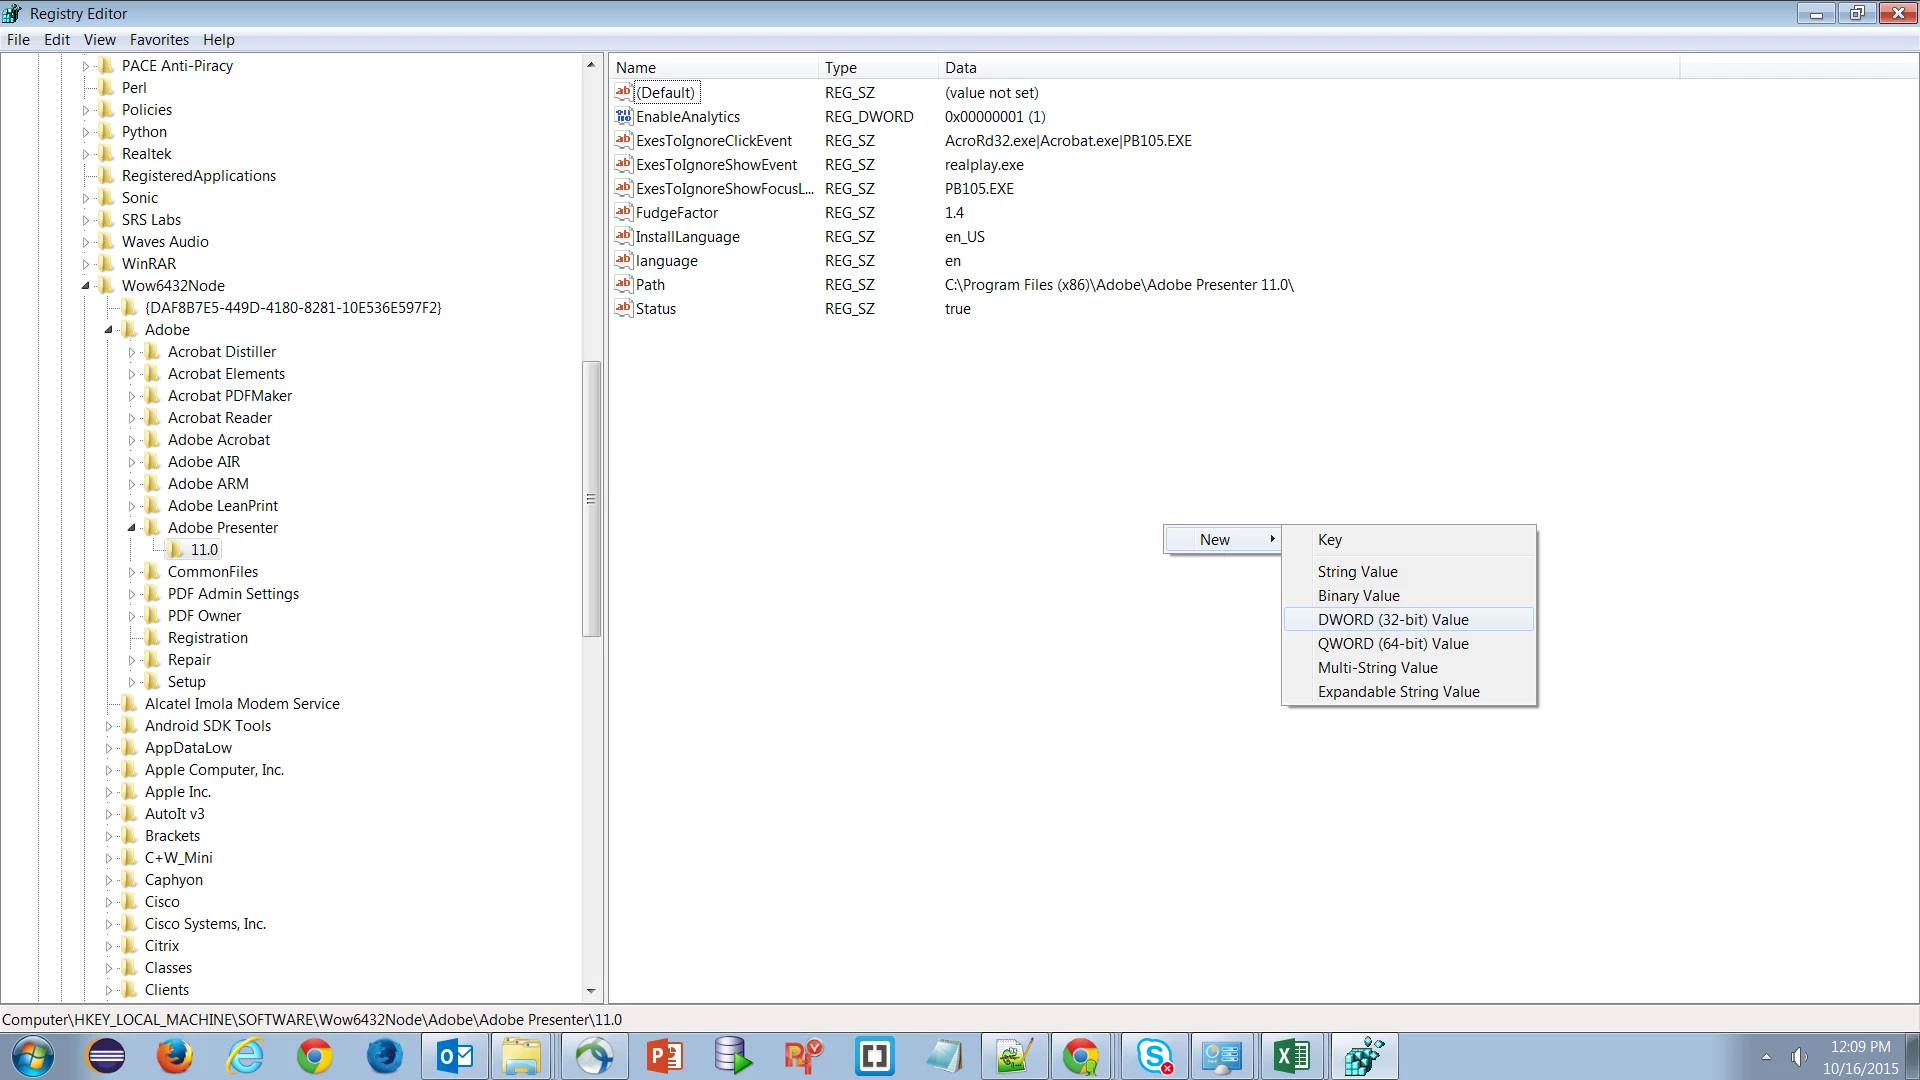Open Outlook from the taskbar
This screenshot has height=1080, width=1920.
(x=455, y=1056)
